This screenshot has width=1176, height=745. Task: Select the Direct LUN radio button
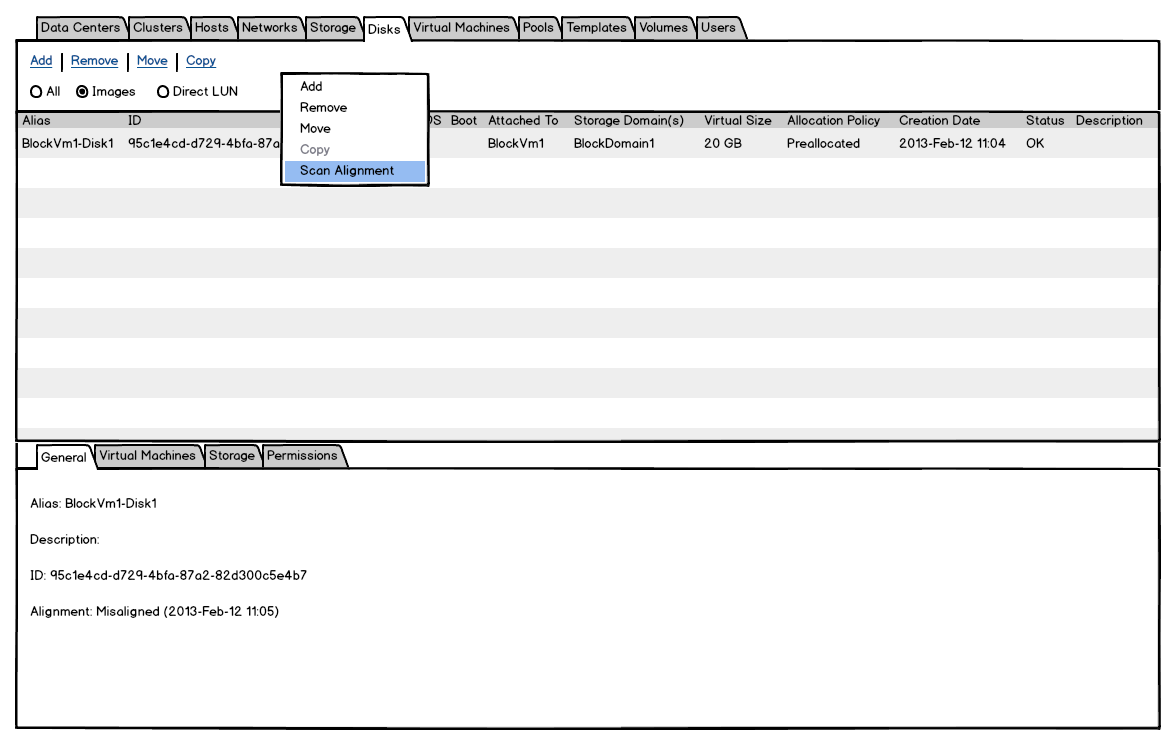pyautogui.click(x=162, y=92)
